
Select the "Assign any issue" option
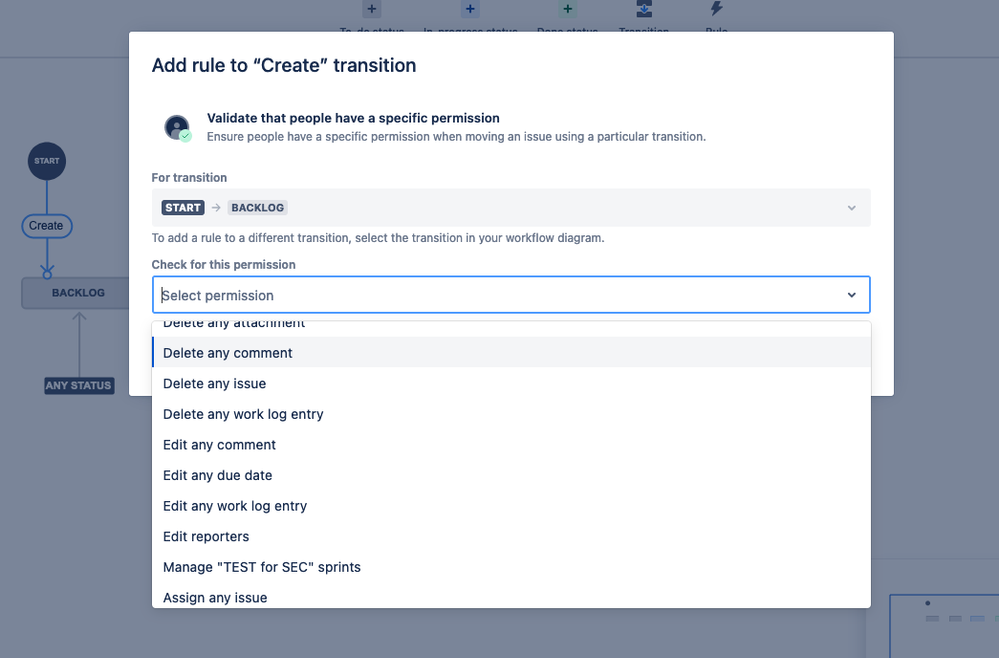511,596
